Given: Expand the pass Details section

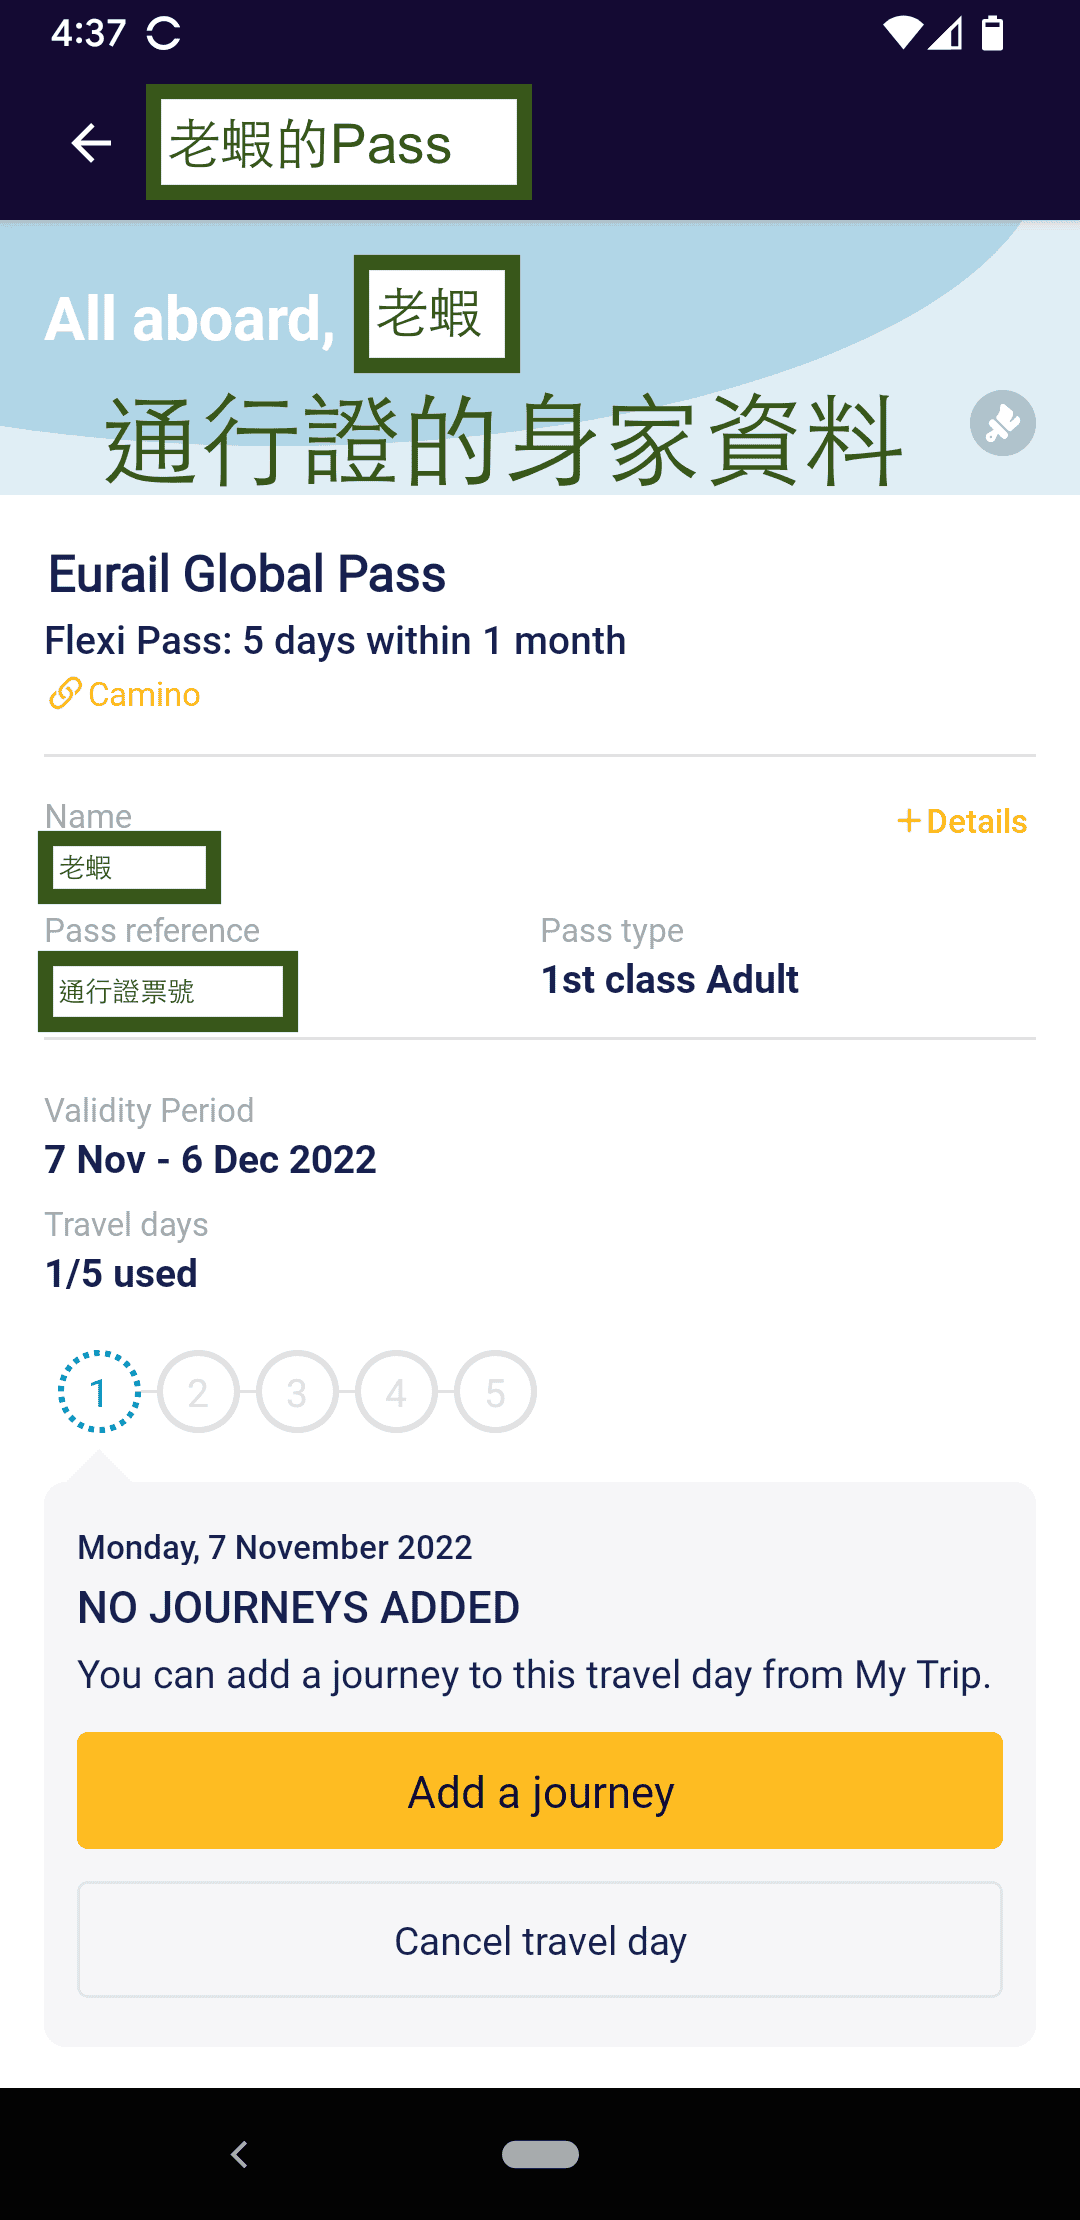Looking at the screenshot, I should (x=962, y=821).
